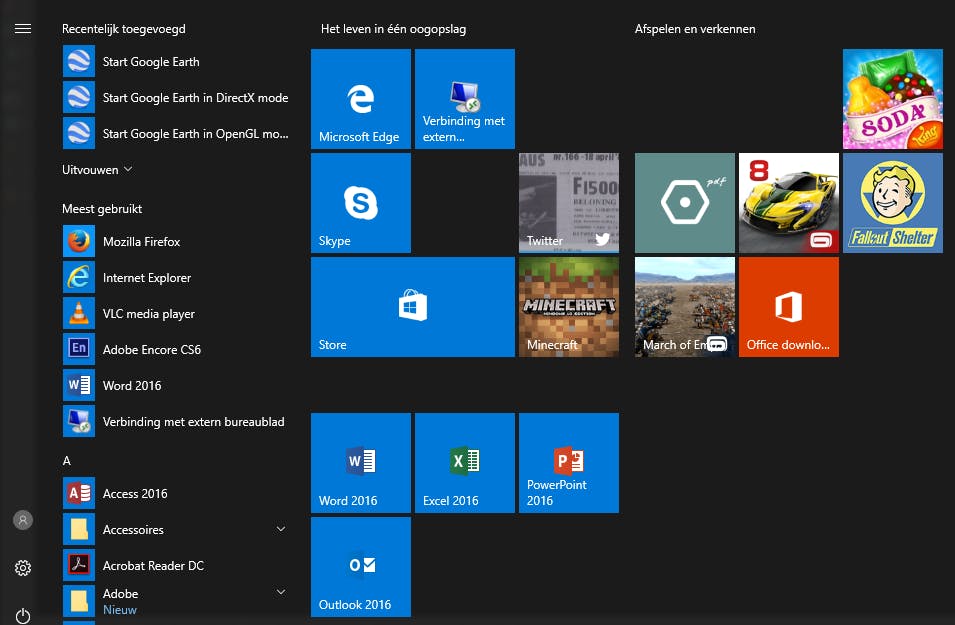The height and width of the screenshot is (625, 955).
Task: Click Start Google Earth in Recentelijk toegevoegd
Action: [151, 61]
